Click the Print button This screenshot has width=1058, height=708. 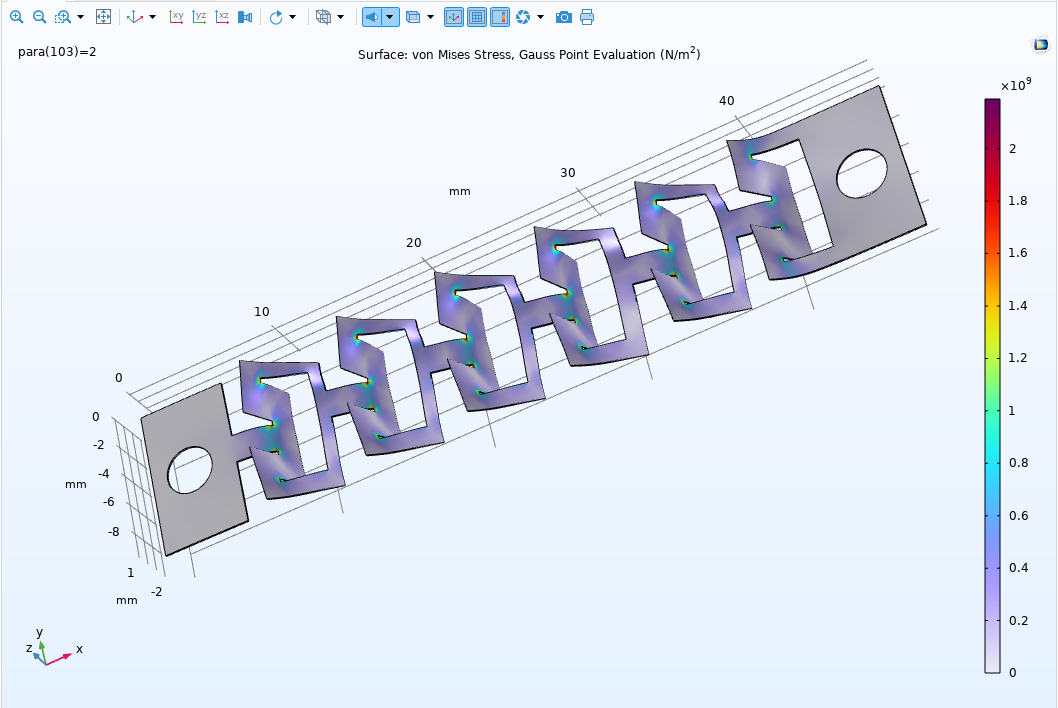[x=586, y=16]
